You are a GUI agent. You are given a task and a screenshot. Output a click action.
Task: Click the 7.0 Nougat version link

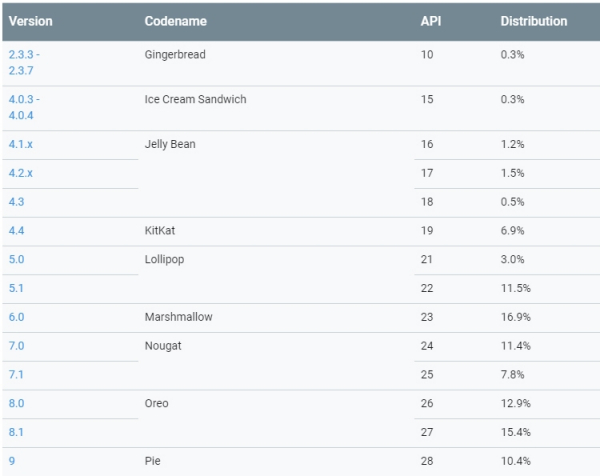tap(15, 346)
